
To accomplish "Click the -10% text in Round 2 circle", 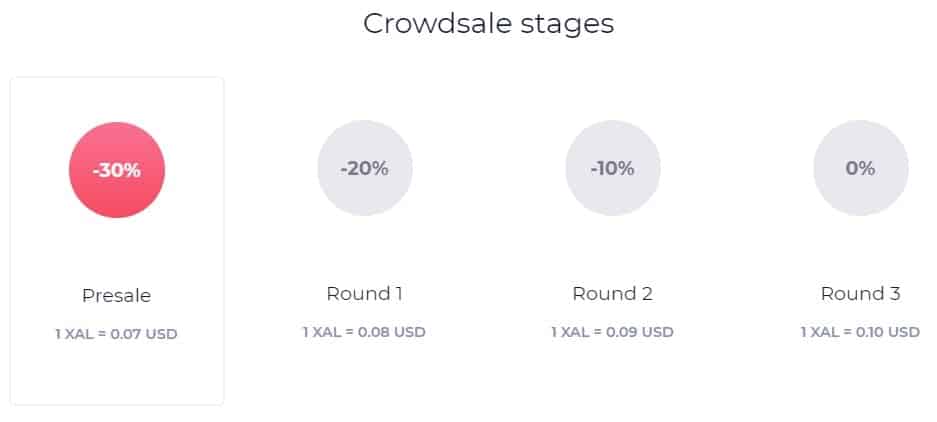I will [613, 169].
